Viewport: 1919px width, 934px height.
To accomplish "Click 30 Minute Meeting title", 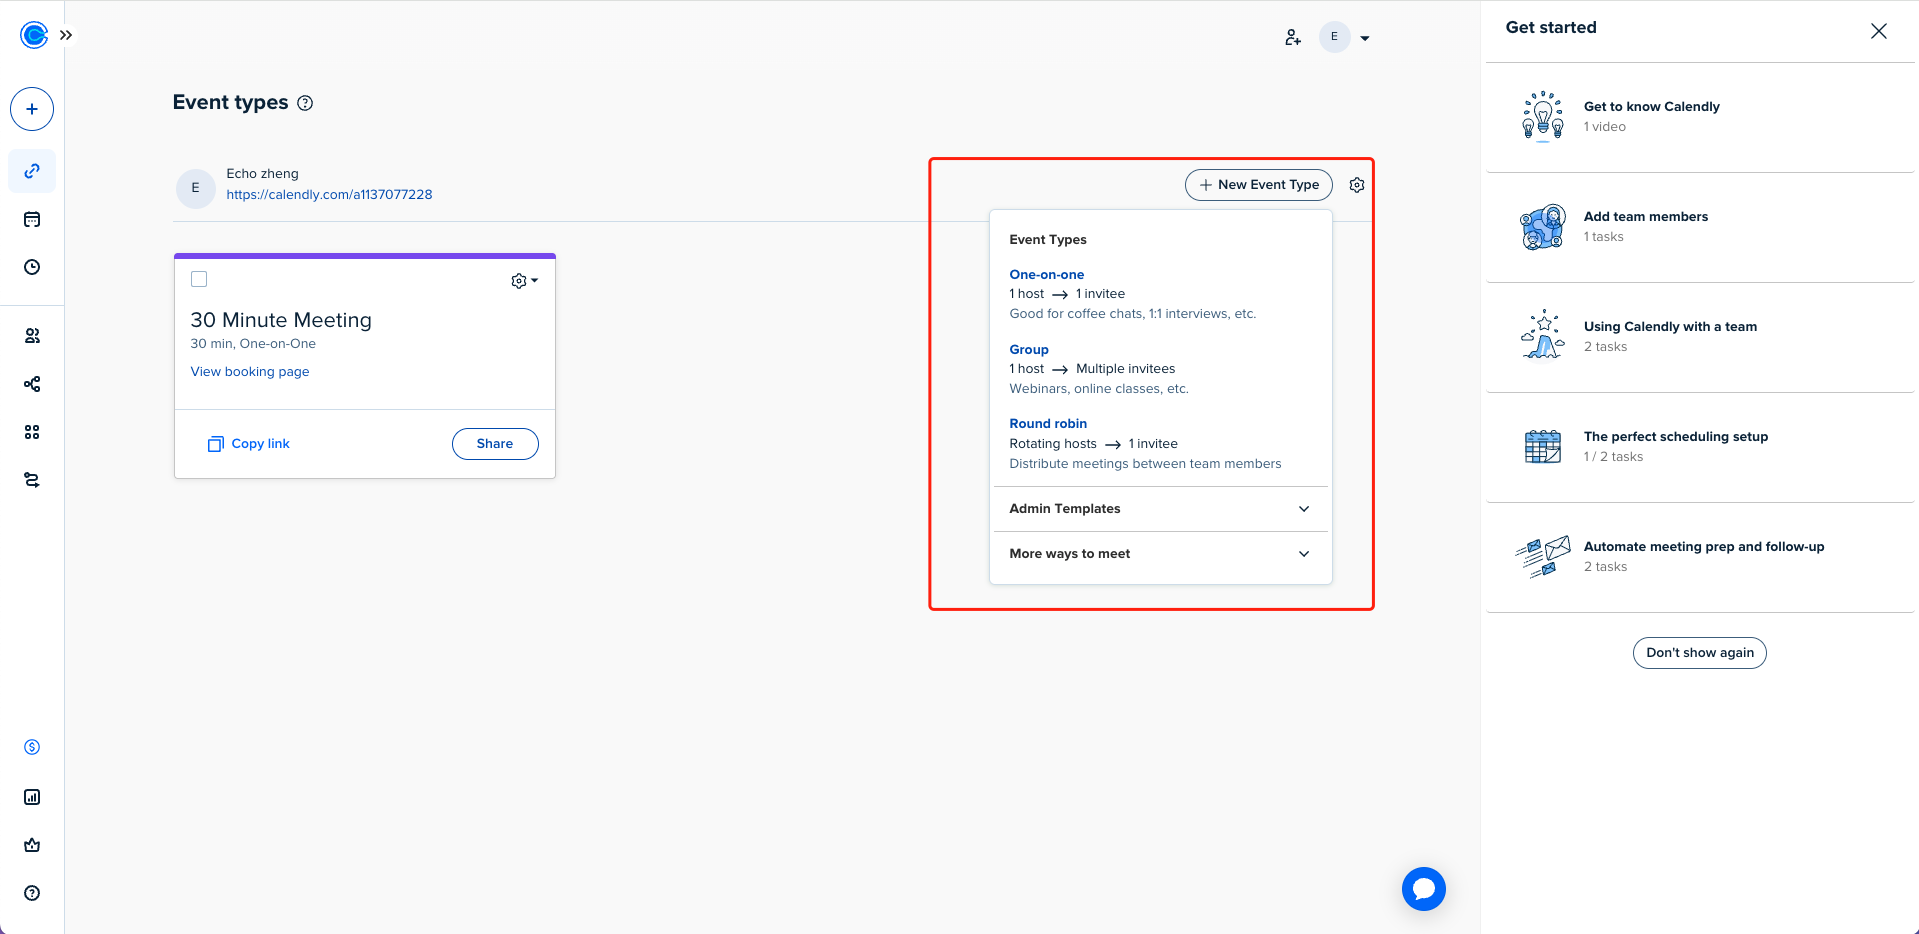I will (x=281, y=320).
